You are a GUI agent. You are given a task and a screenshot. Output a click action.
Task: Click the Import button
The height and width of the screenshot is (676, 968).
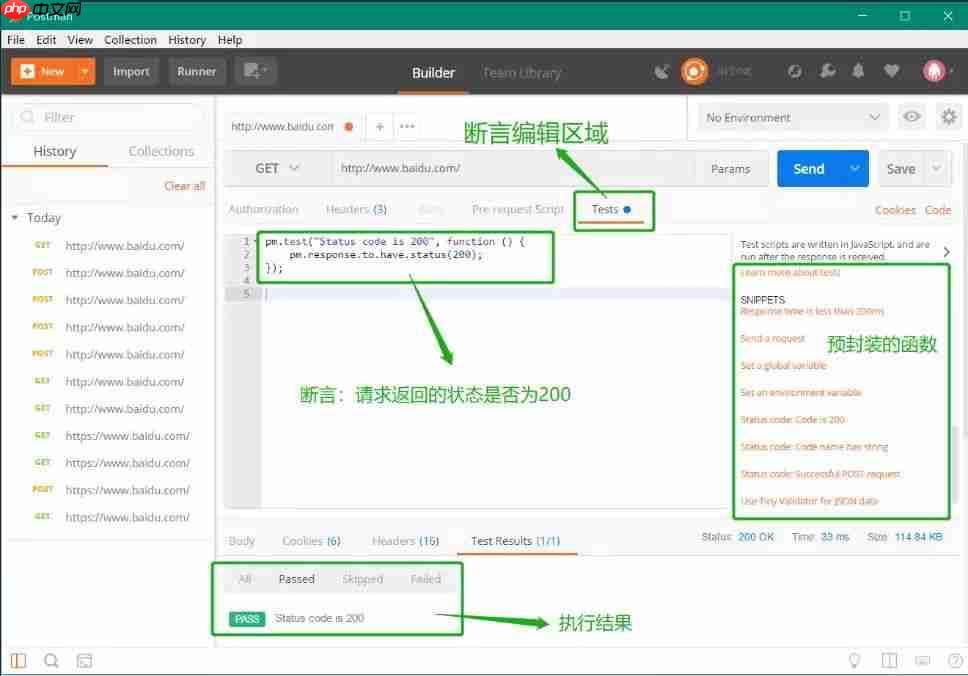click(x=131, y=72)
